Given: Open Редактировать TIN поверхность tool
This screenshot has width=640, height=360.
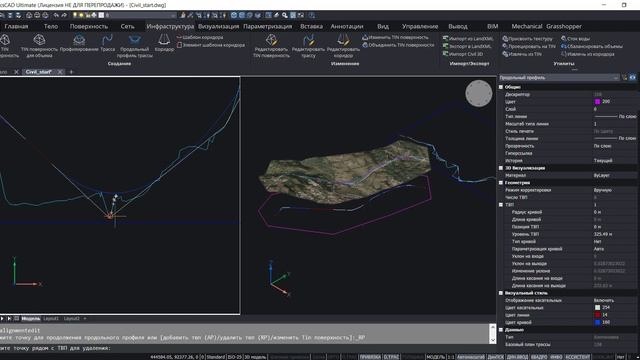Looking at the screenshot, I should (271, 46).
